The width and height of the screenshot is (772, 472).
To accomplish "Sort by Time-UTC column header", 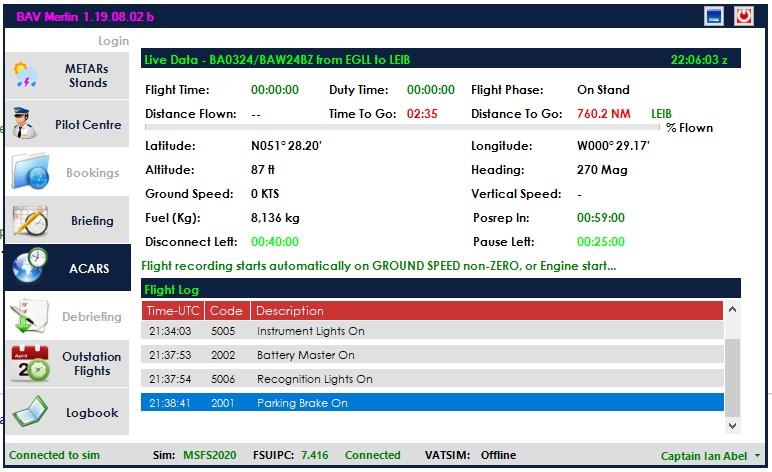I will (173, 311).
